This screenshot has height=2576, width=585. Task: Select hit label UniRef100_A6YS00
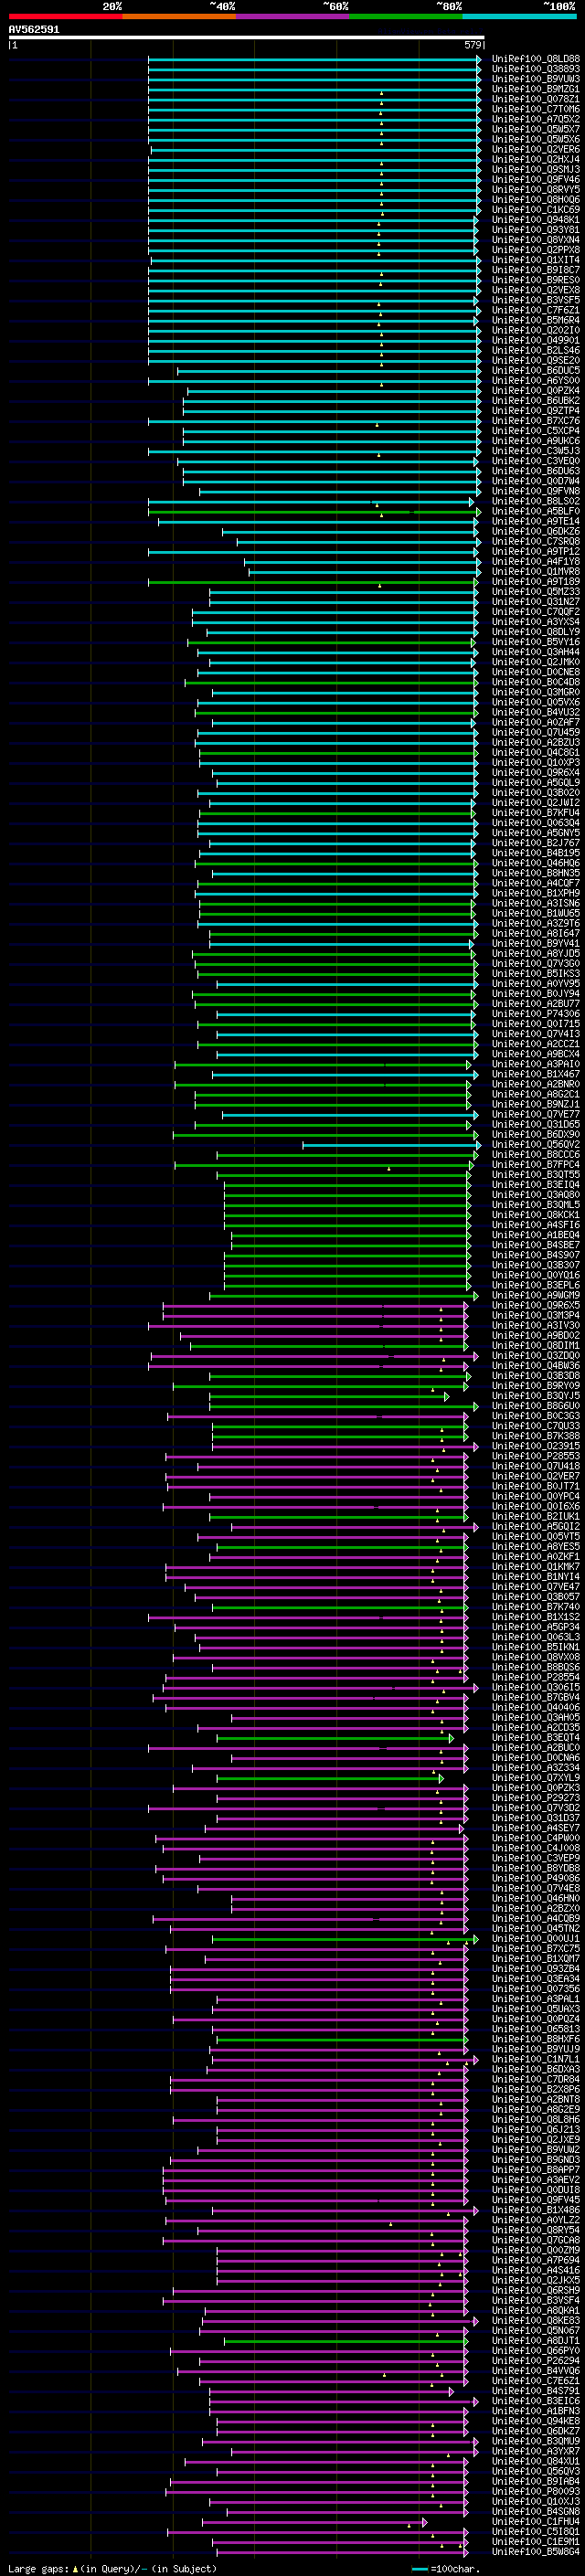(536, 381)
